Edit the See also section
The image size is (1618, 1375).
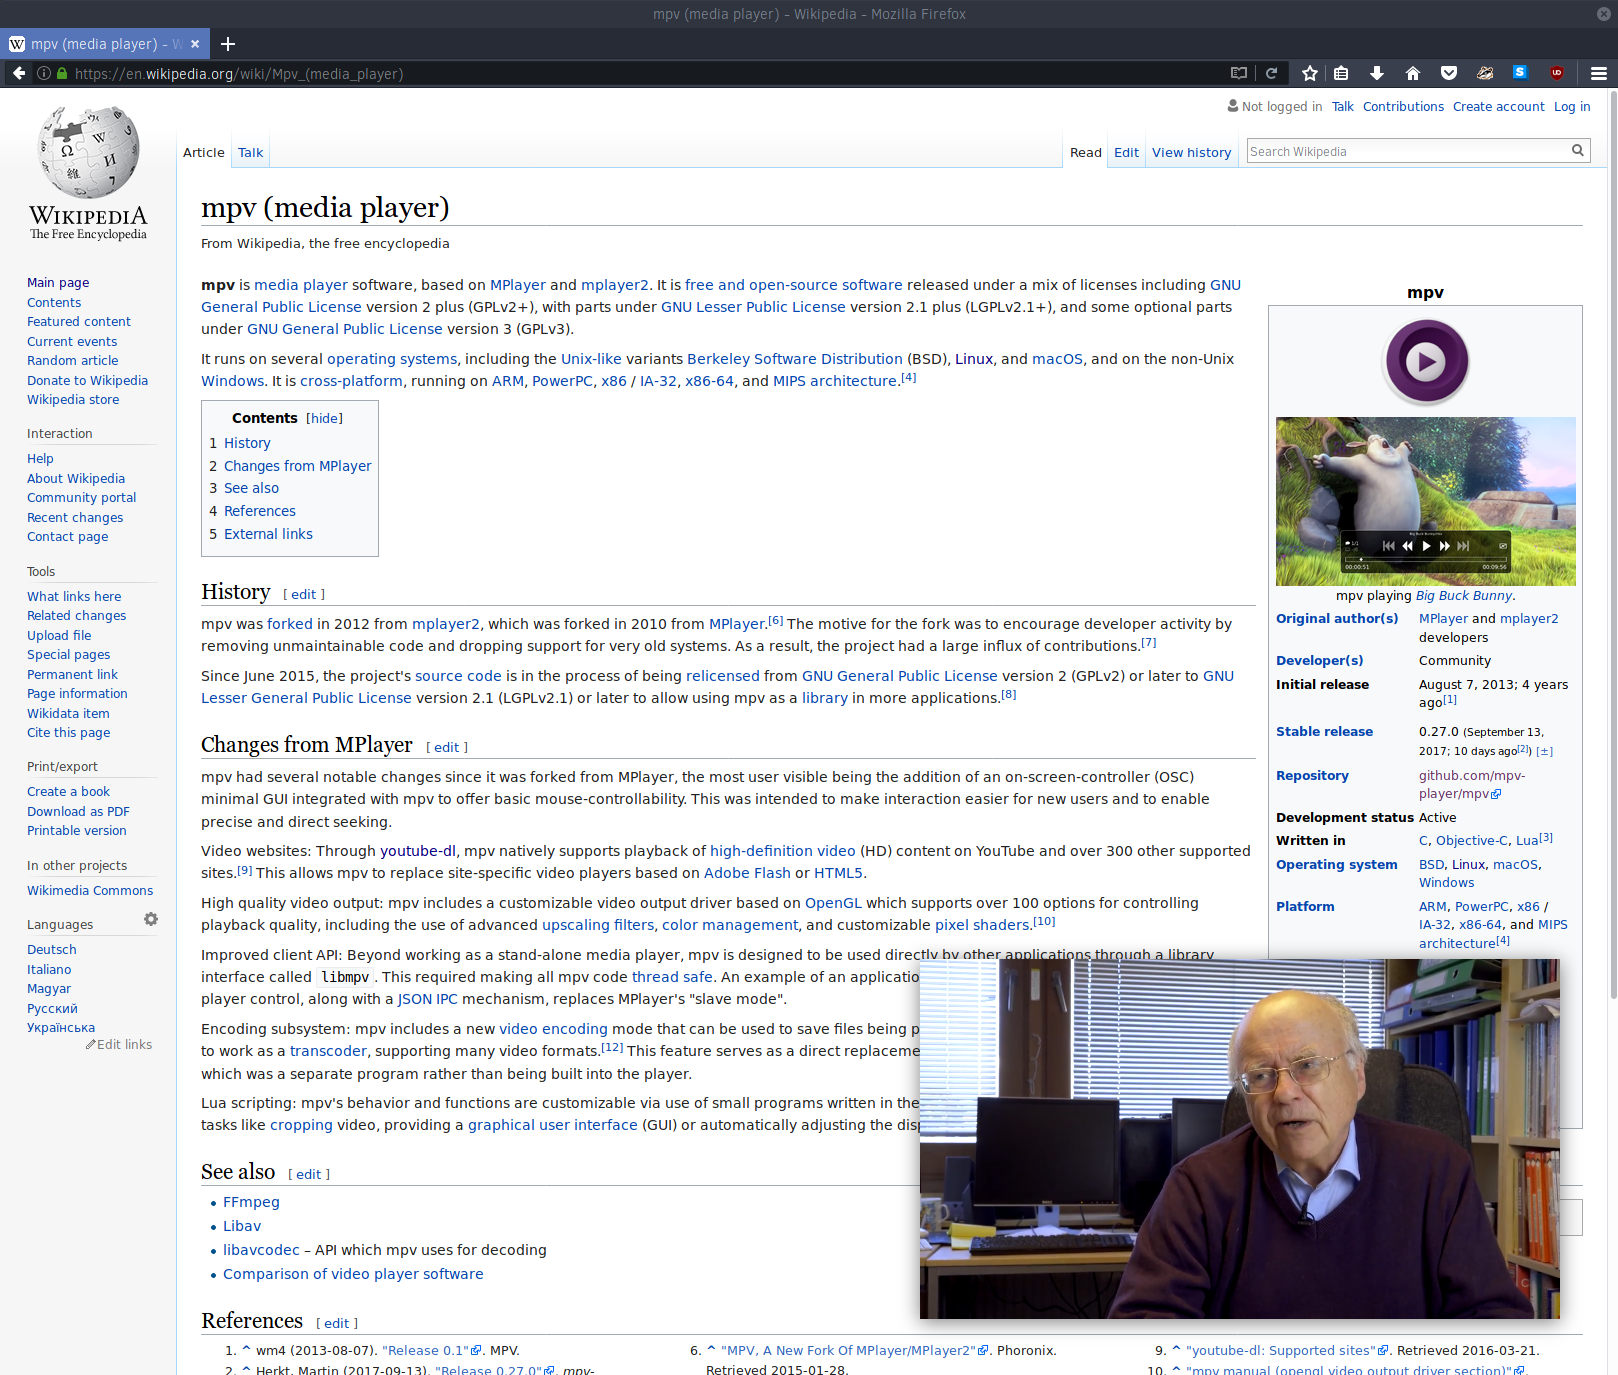309,1174
